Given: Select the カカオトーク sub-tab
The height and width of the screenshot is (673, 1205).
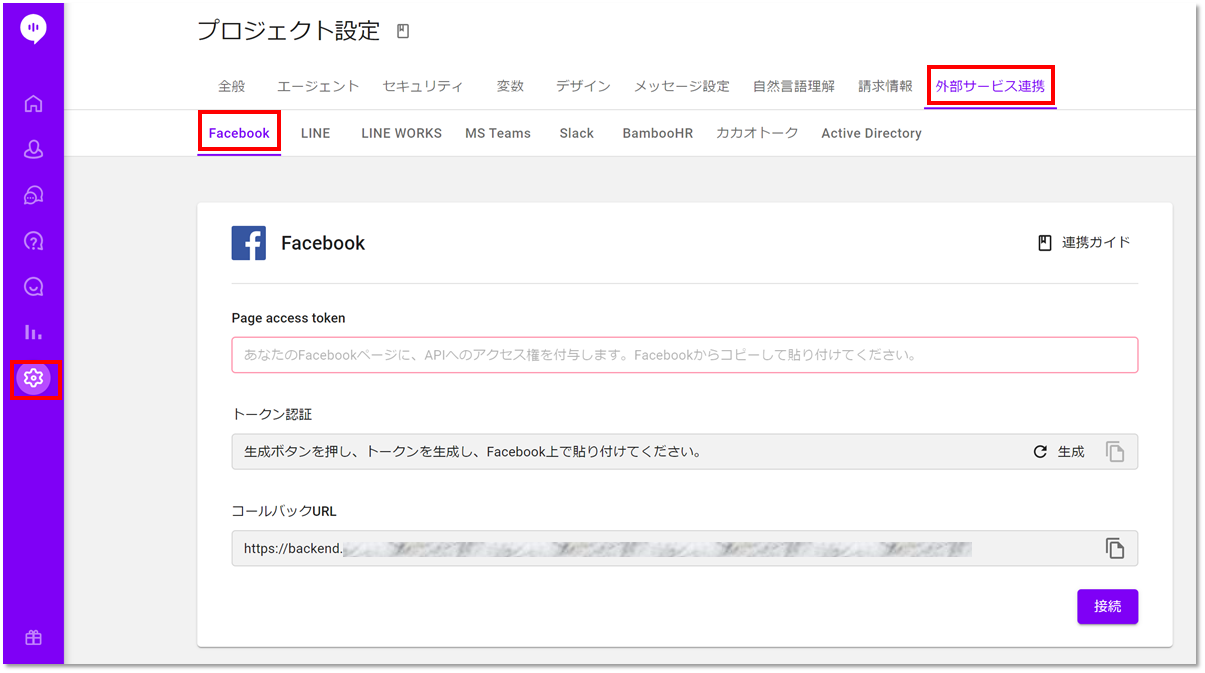Looking at the screenshot, I should tap(757, 133).
